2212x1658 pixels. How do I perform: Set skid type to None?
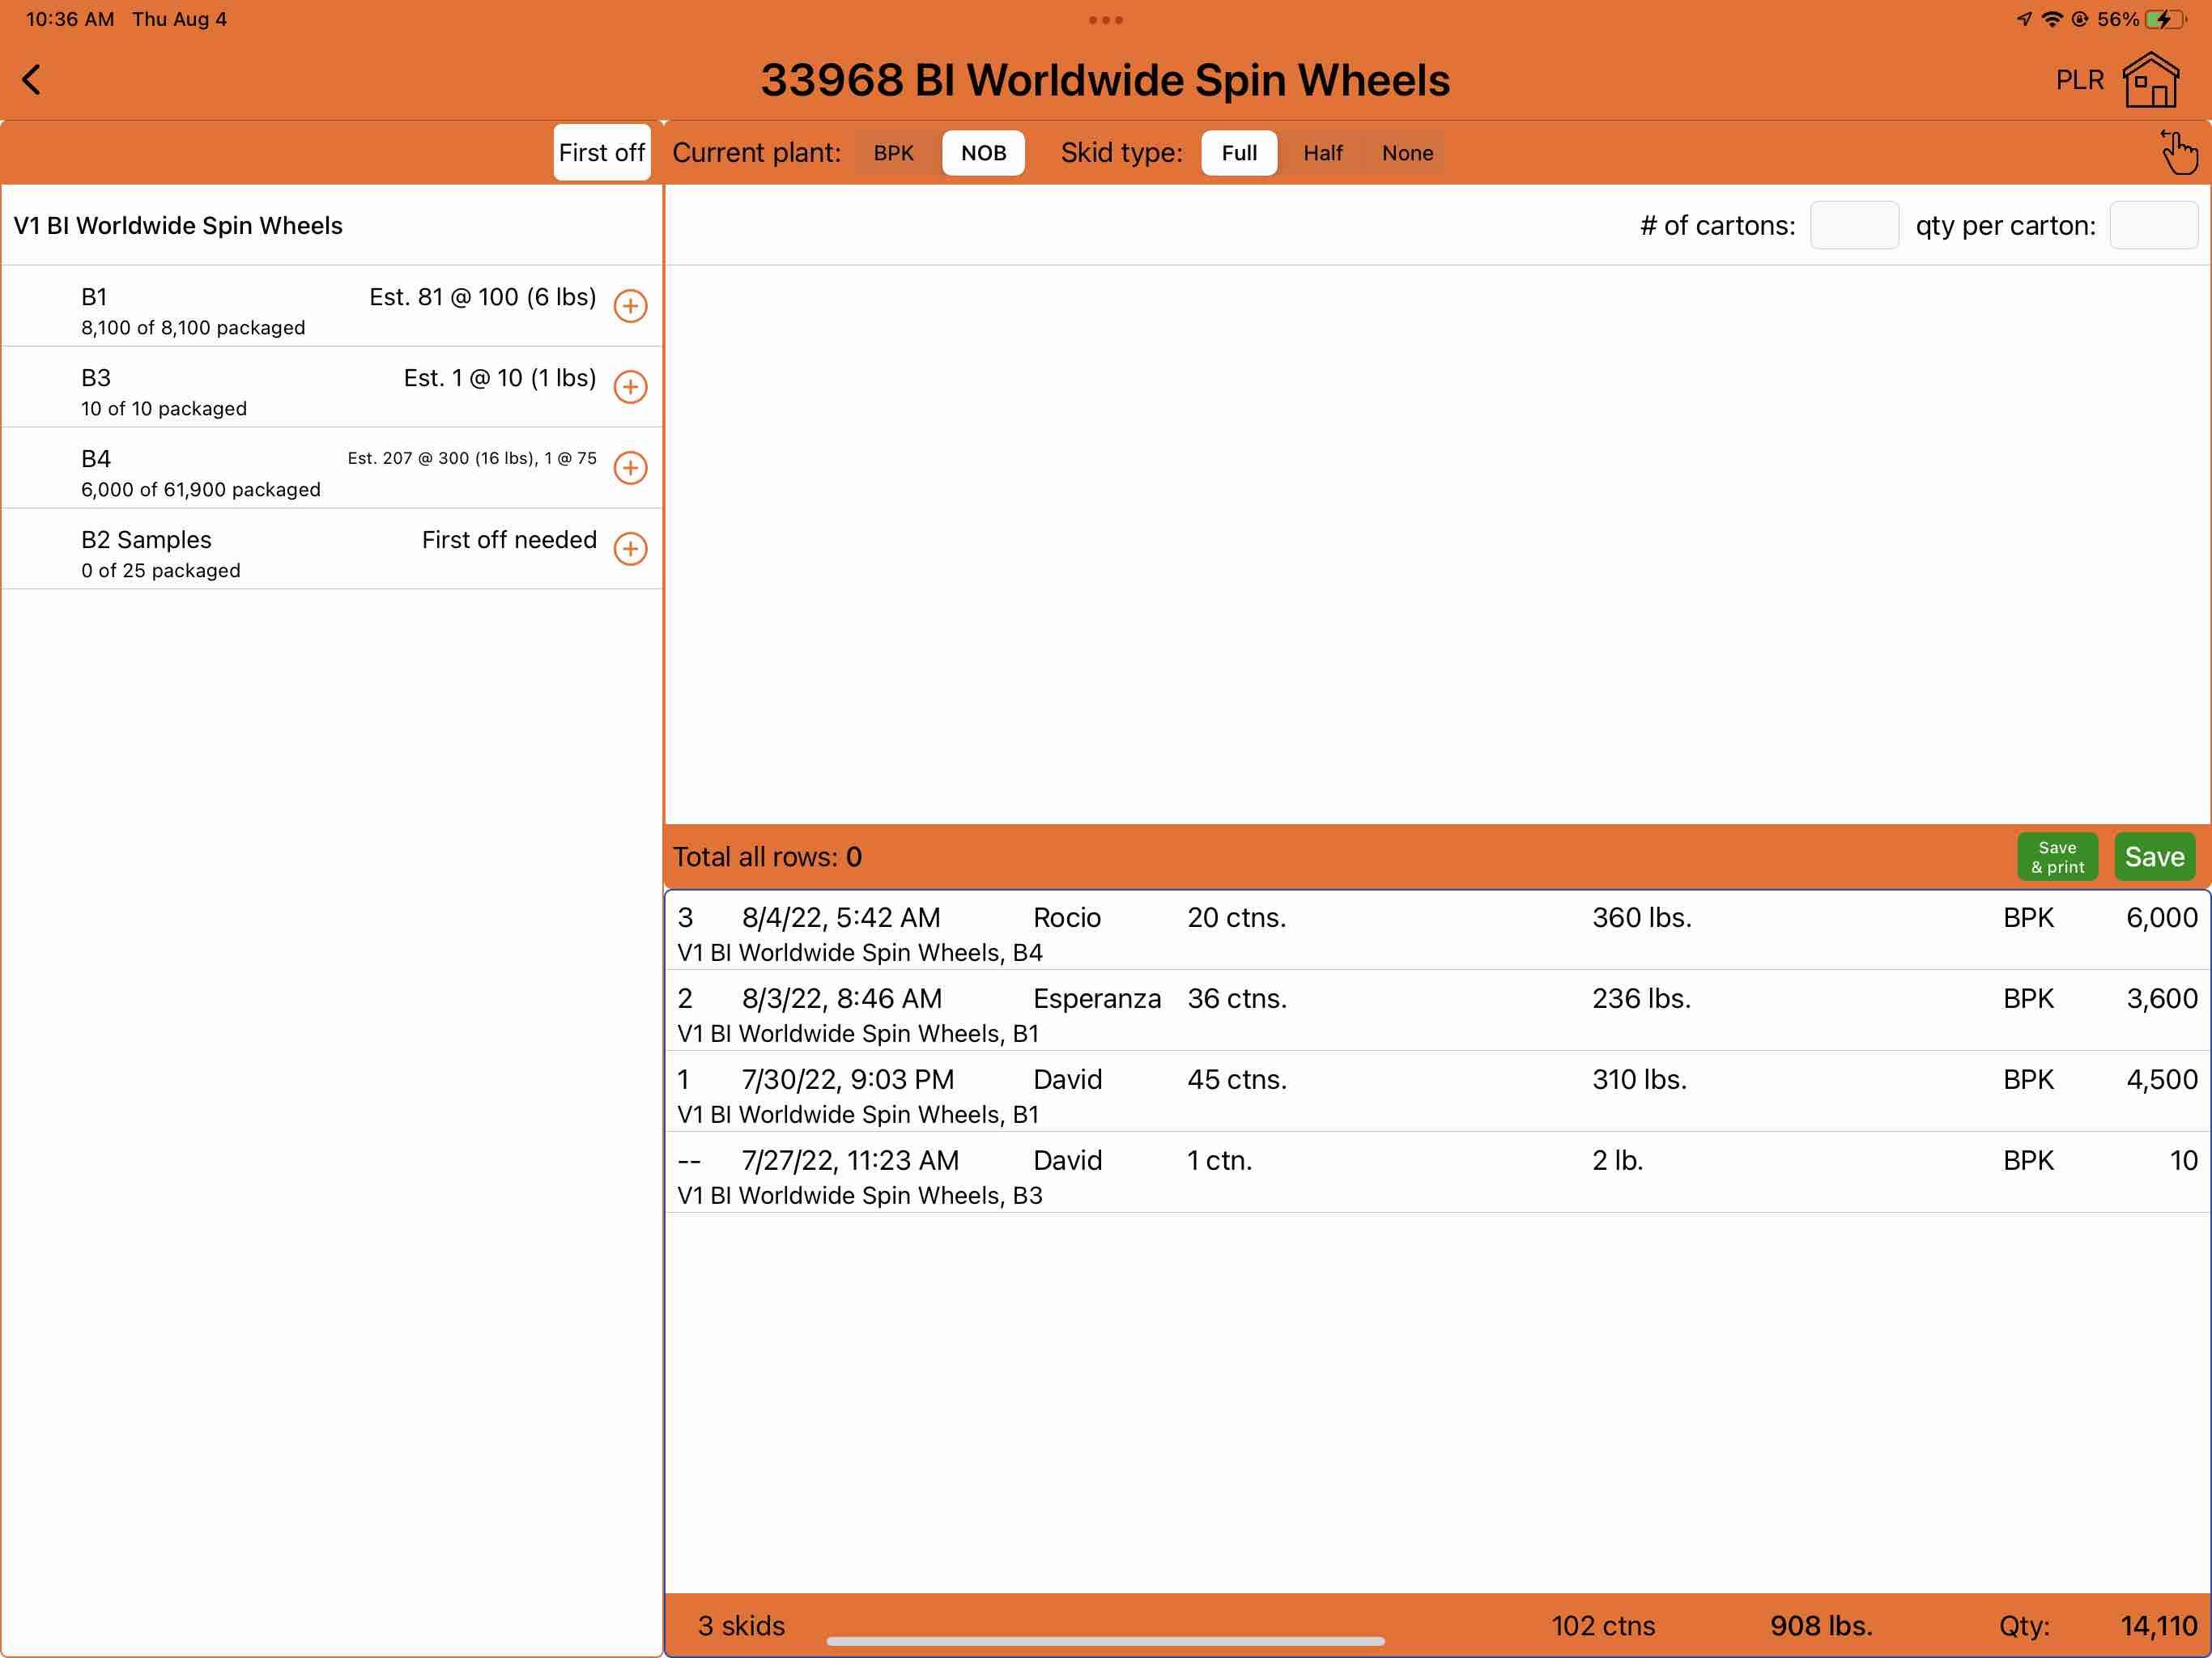1407,153
